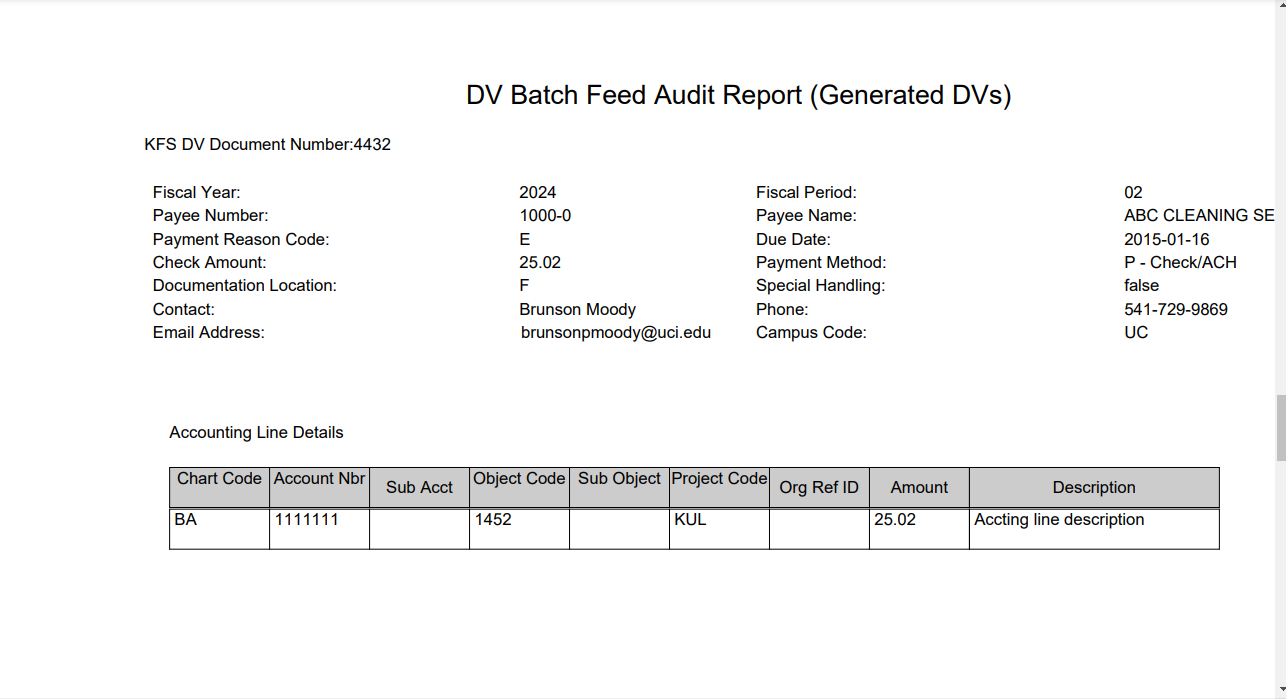Screen dimensions: 1286x699
Task: Click the Chart Code column header
Action: click(x=219, y=478)
